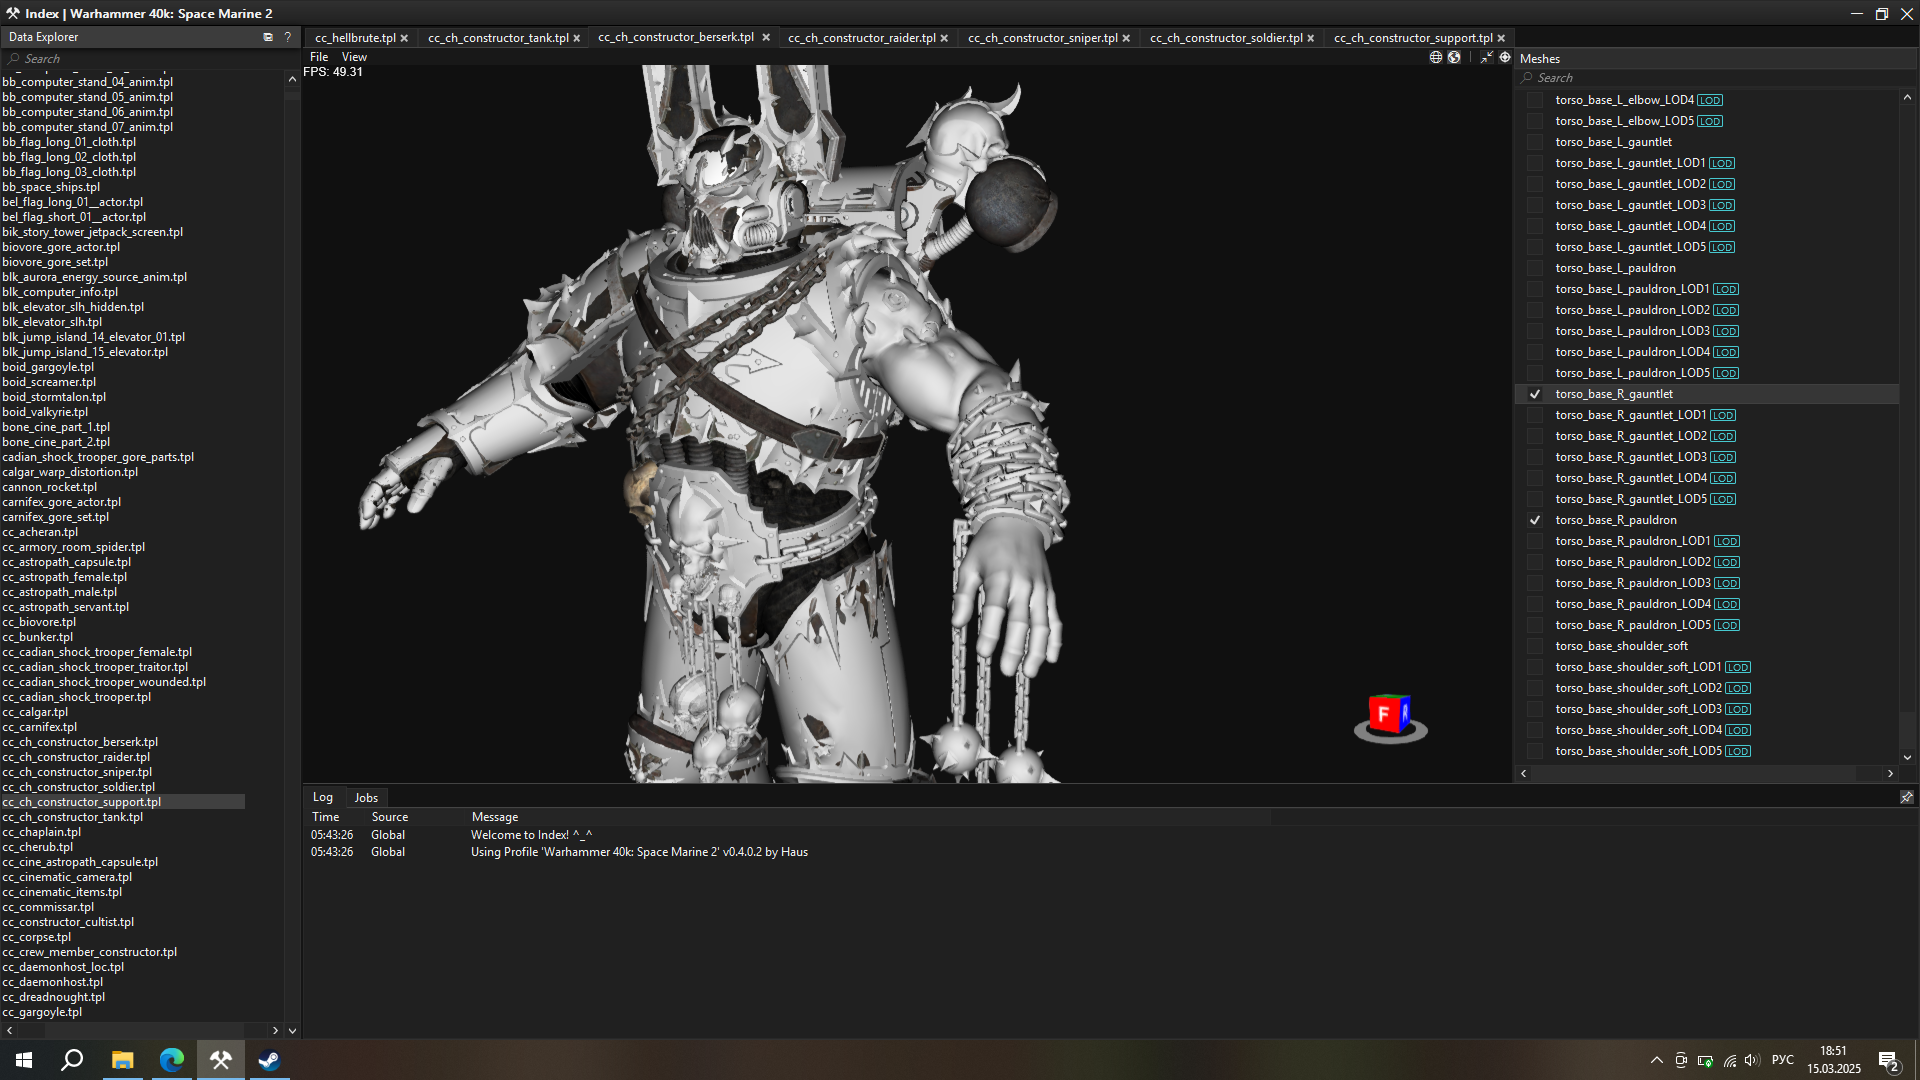Image resolution: width=1920 pixels, height=1080 pixels.
Task: Open Steam from the taskbar
Action: pyautogui.click(x=269, y=1060)
